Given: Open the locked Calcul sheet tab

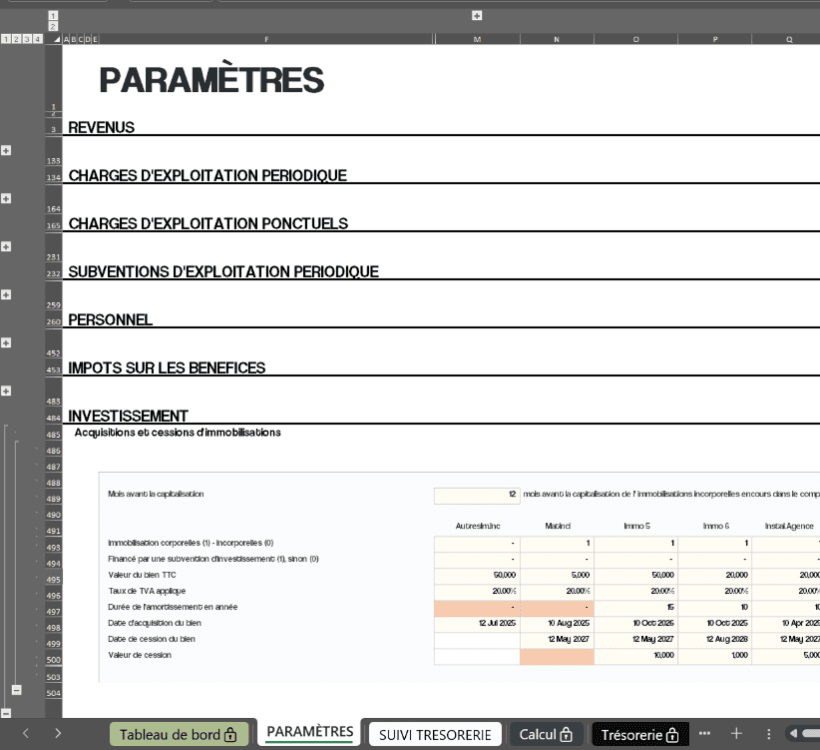Looking at the screenshot, I should coord(545,734).
